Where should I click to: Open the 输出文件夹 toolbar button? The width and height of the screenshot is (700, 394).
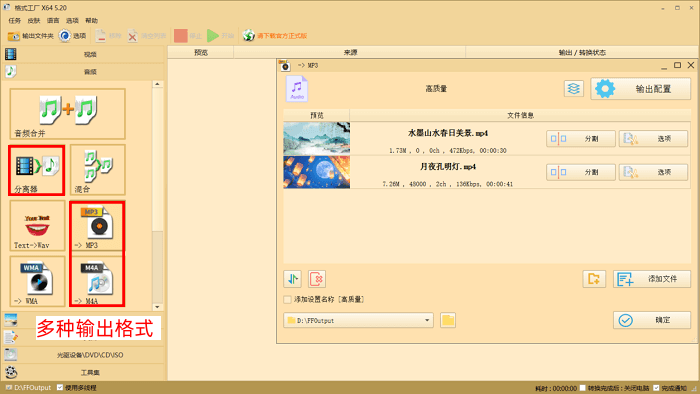click(x=30, y=36)
